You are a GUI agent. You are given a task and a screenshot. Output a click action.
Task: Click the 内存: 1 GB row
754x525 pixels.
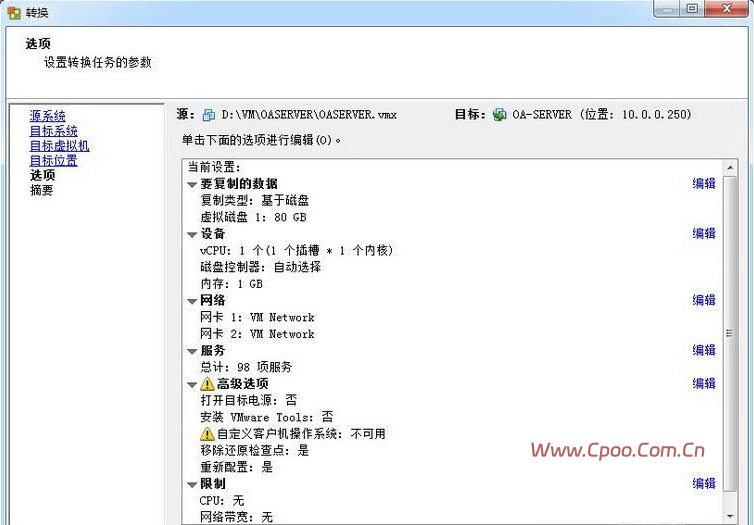(x=231, y=284)
